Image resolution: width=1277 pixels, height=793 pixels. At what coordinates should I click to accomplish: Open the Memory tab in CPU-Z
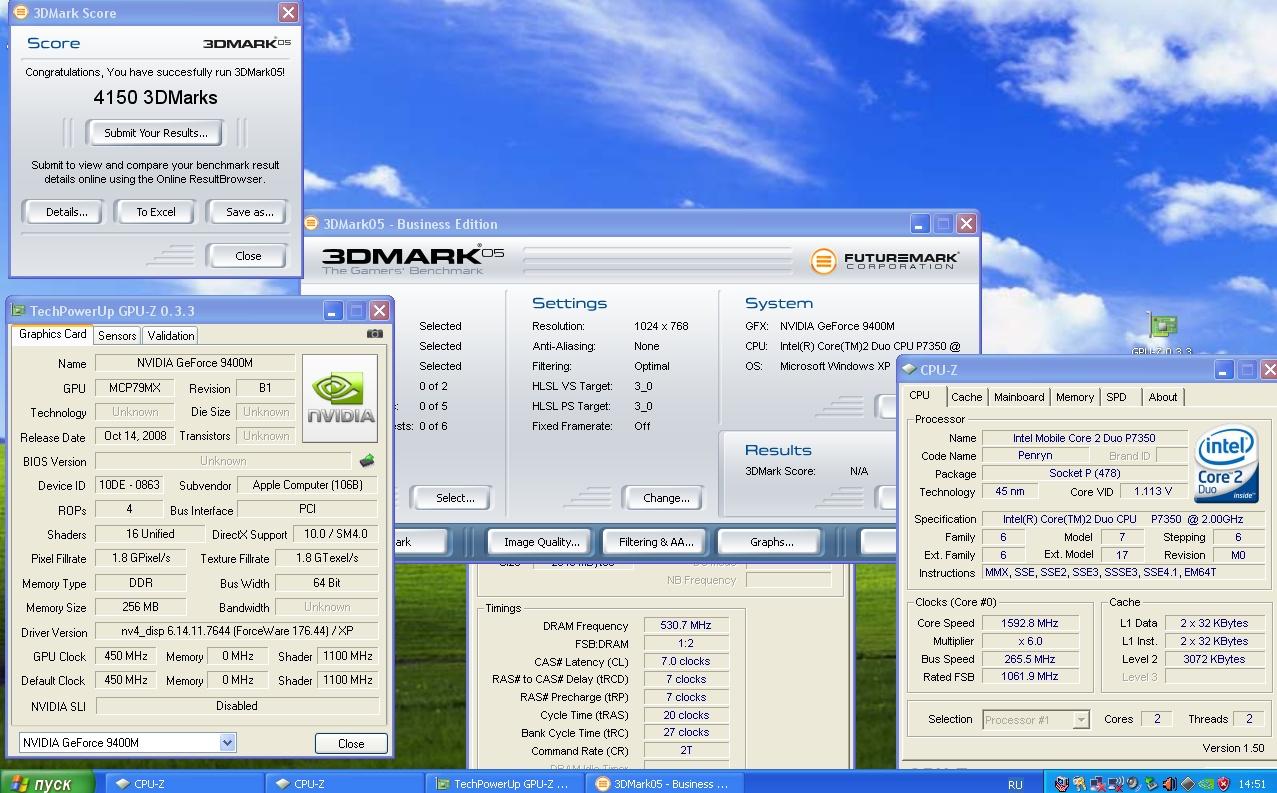tap(1075, 397)
